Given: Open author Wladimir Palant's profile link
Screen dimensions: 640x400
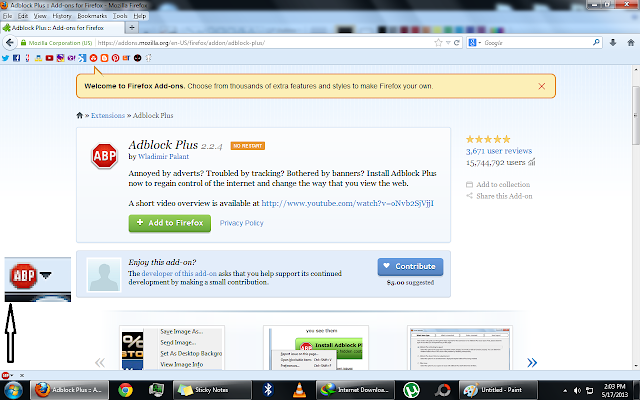Looking at the screenshot, I should tap(163, 156).
